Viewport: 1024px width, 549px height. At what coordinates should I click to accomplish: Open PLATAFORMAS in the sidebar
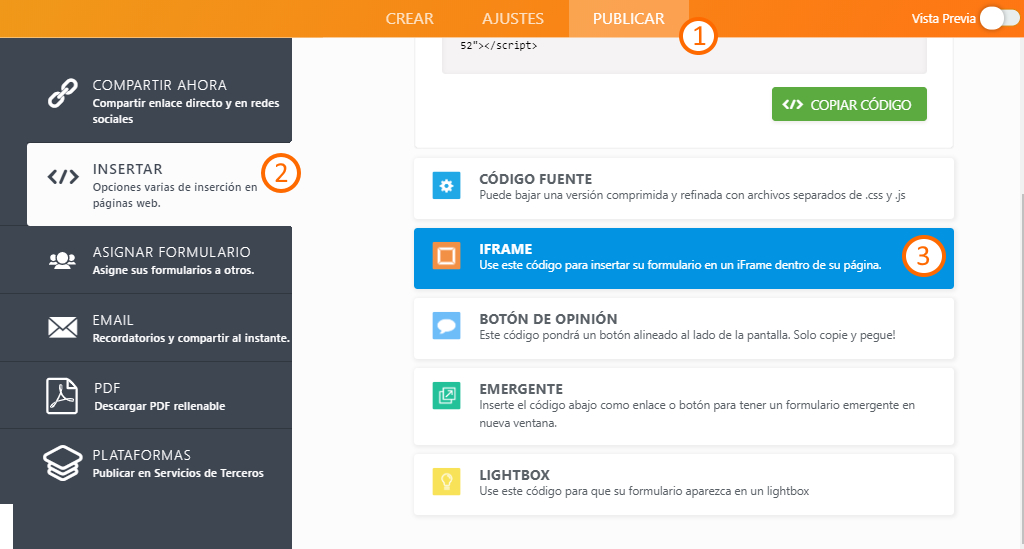pos(146,463)
